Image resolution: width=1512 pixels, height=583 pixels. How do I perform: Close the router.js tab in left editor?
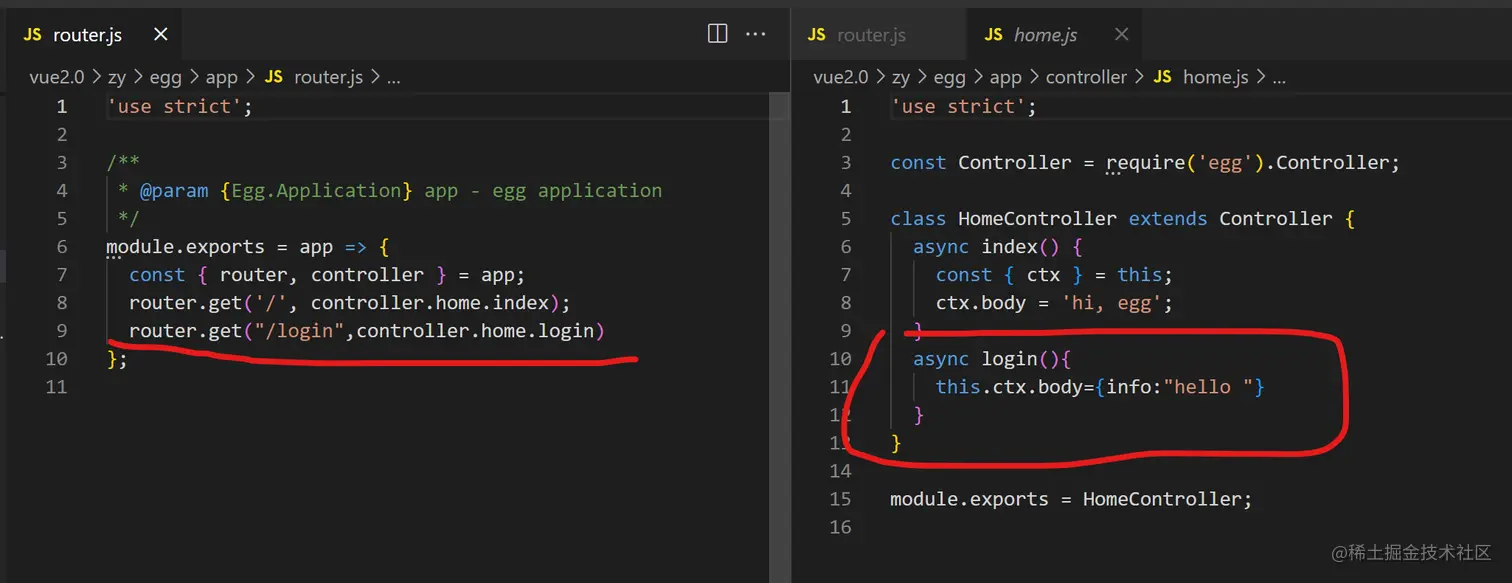coord(160,35)
